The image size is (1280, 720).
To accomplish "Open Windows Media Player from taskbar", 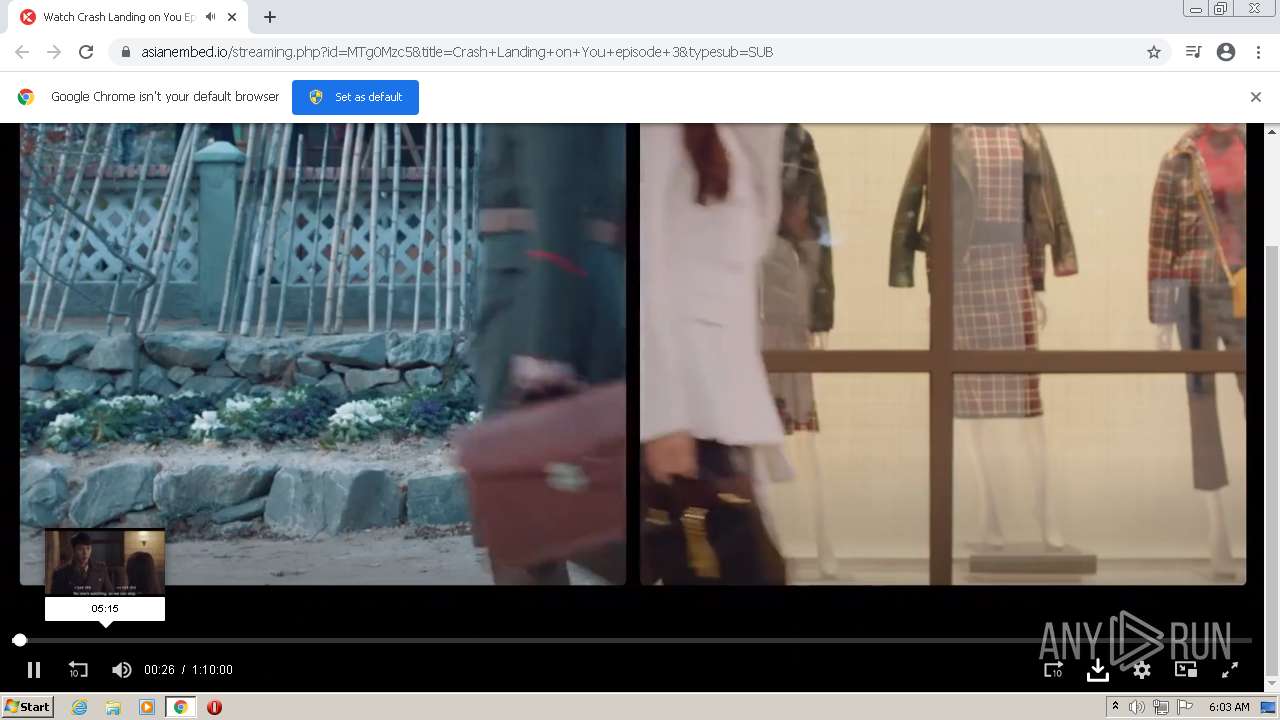I will (x=147, y=707).
